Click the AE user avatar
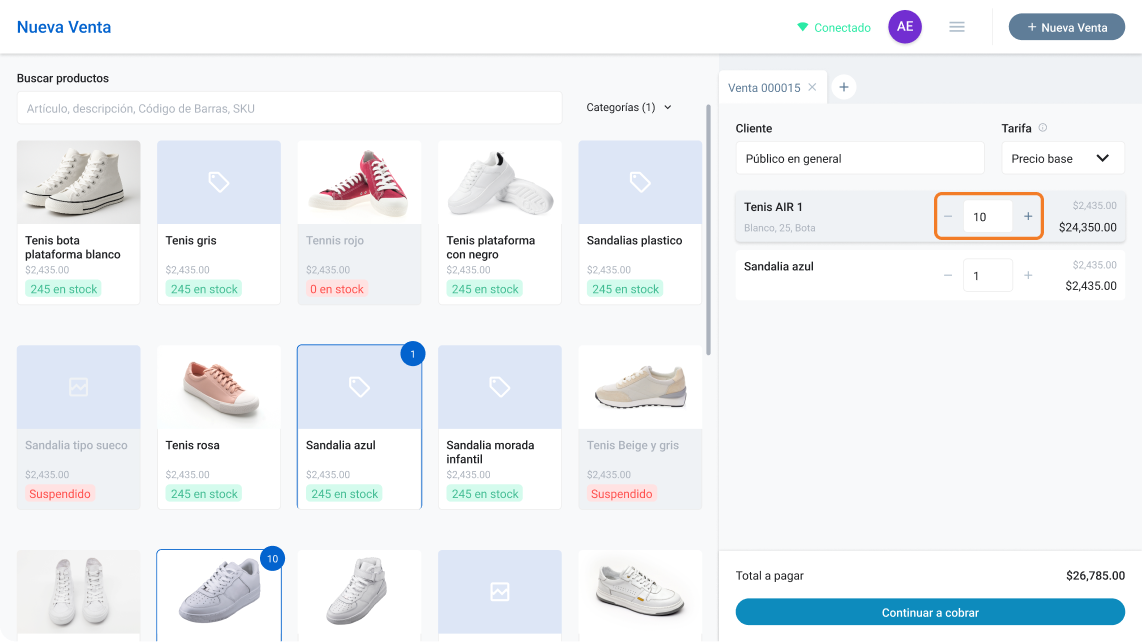This screenshot has width=1142, height=642. coord(905,27)
